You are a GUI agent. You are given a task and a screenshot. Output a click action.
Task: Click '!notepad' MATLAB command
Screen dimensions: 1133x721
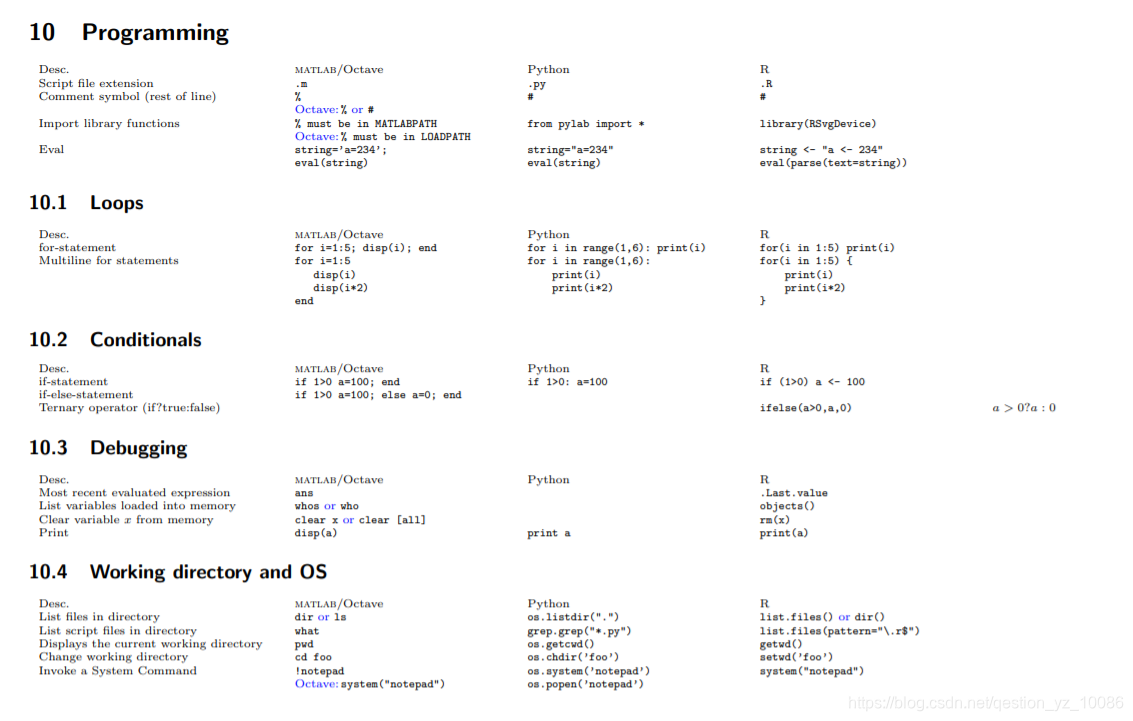[319, 671]
